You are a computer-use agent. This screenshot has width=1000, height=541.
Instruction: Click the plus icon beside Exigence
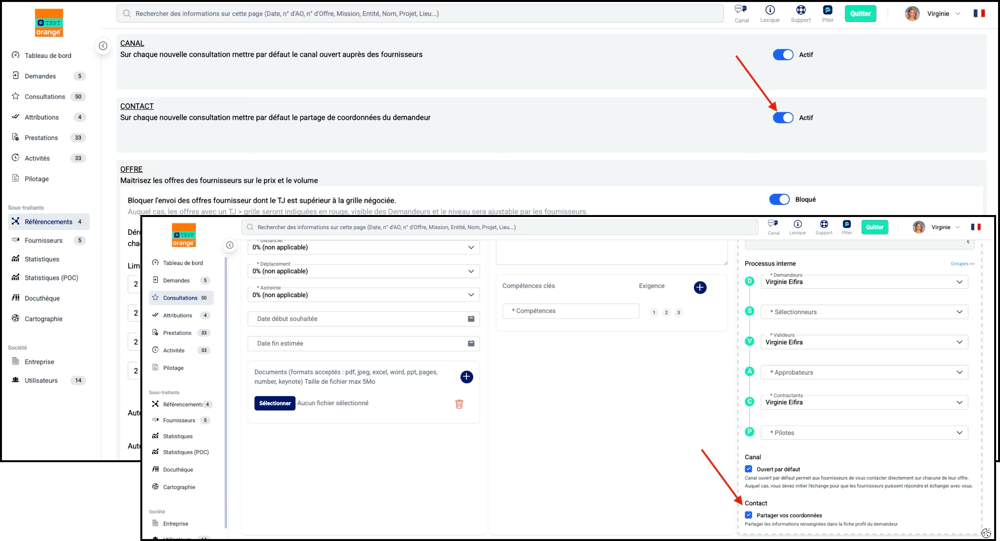700,288
